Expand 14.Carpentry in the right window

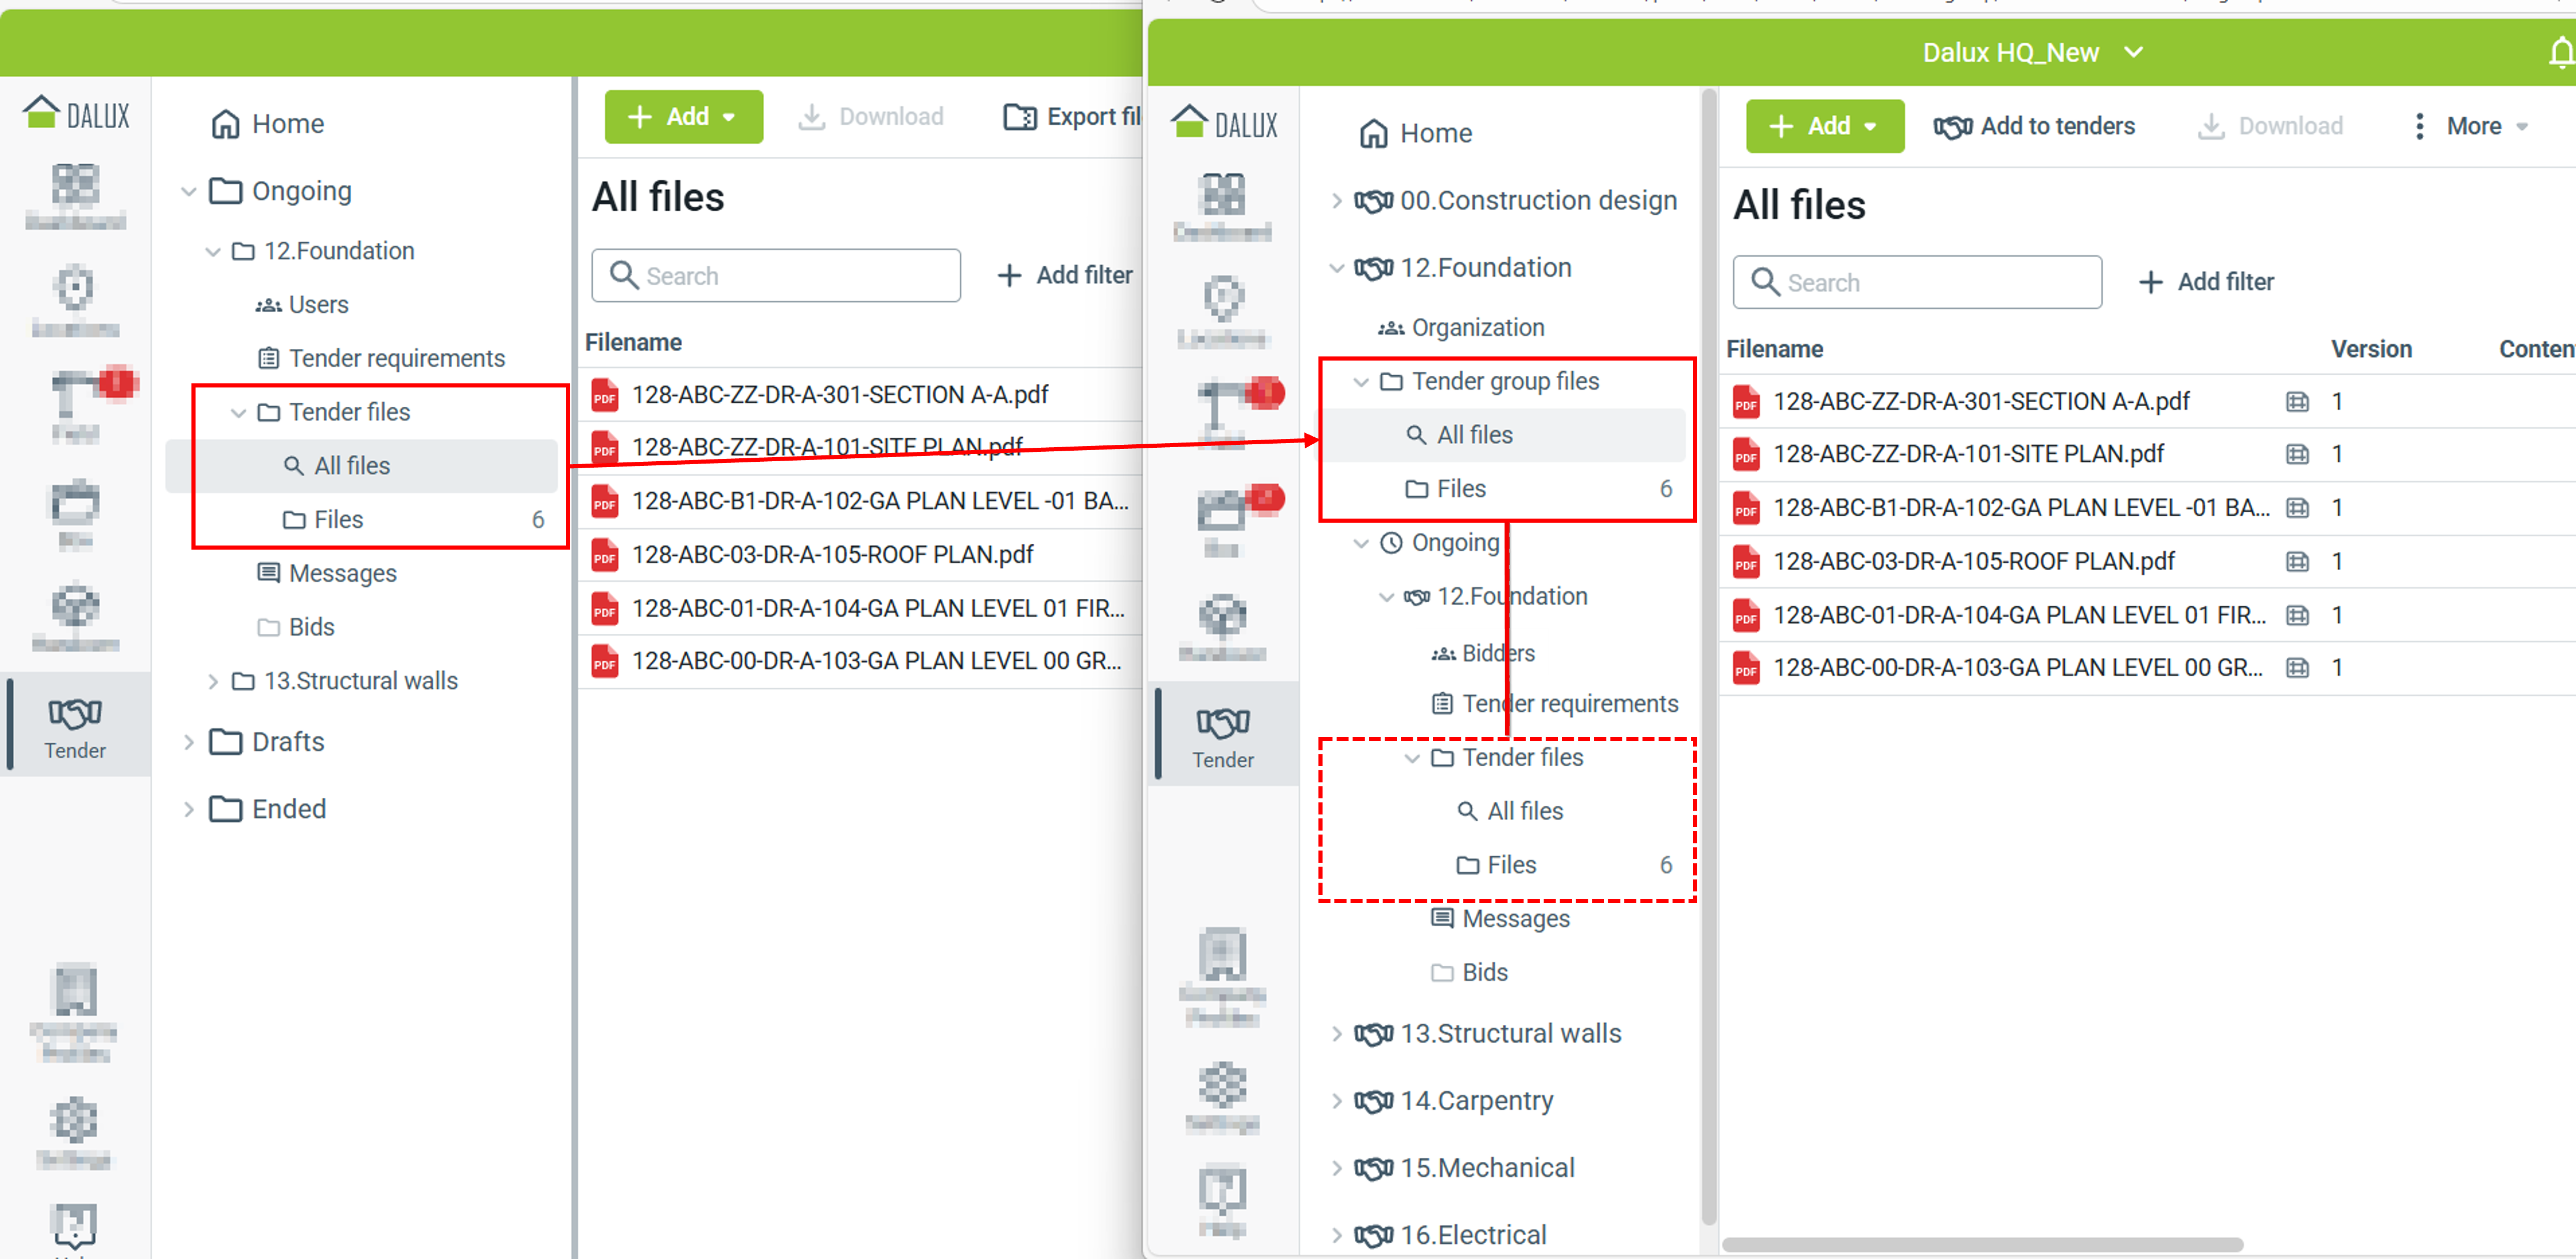[1336, 1101]
